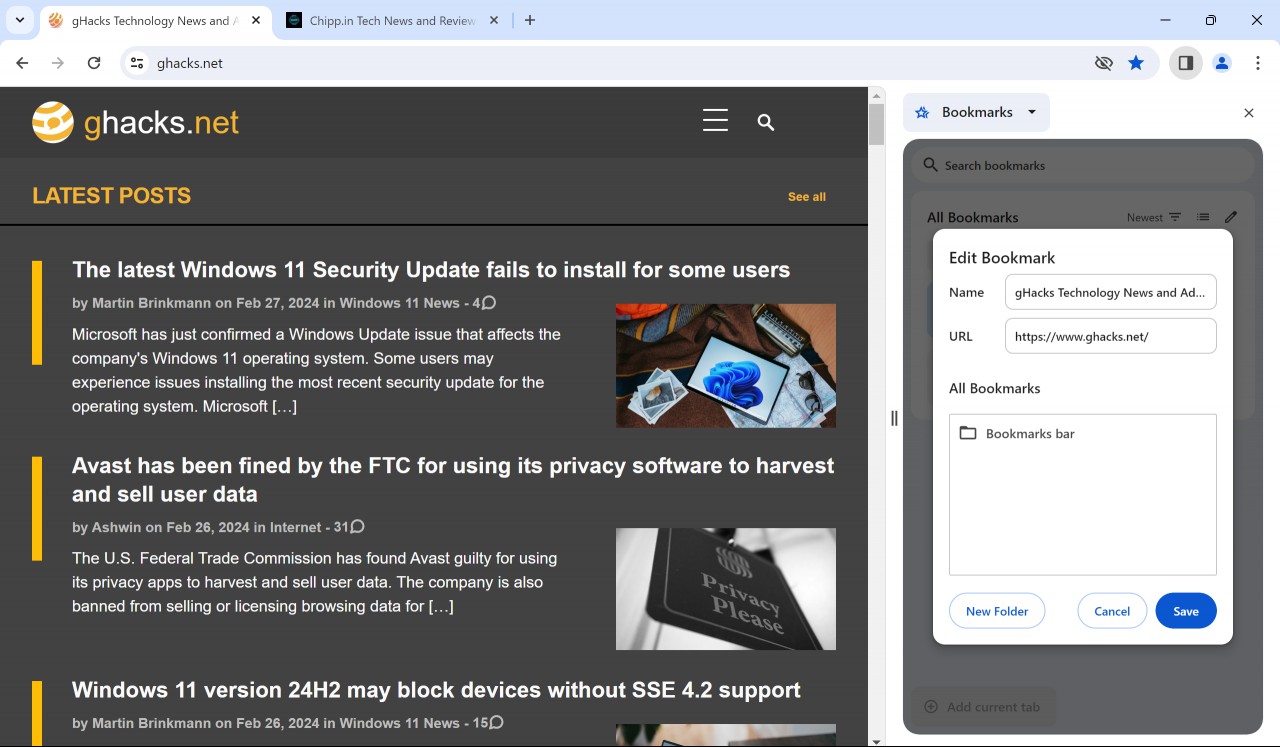Close the gHacks Technology News tab
This screenshot has height=747, width=1280.
(x=256, y=20)
